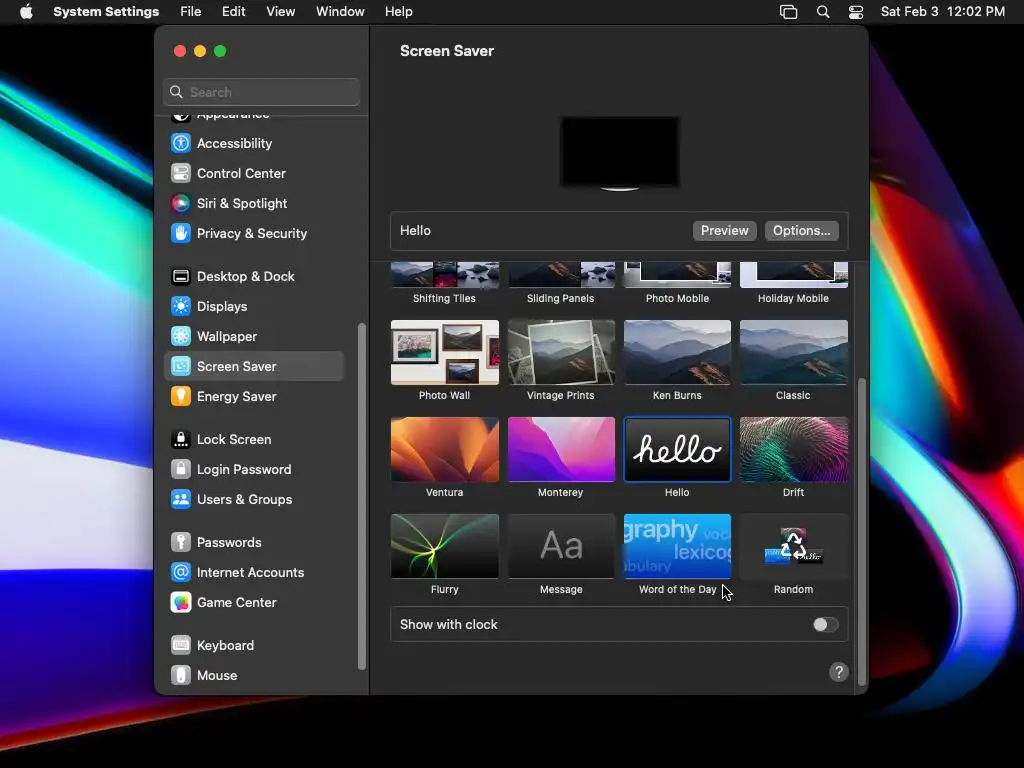The width and height of the screenshot is (1024, 768).
Task: Open the Help menu
Action: tap(398, 12)
